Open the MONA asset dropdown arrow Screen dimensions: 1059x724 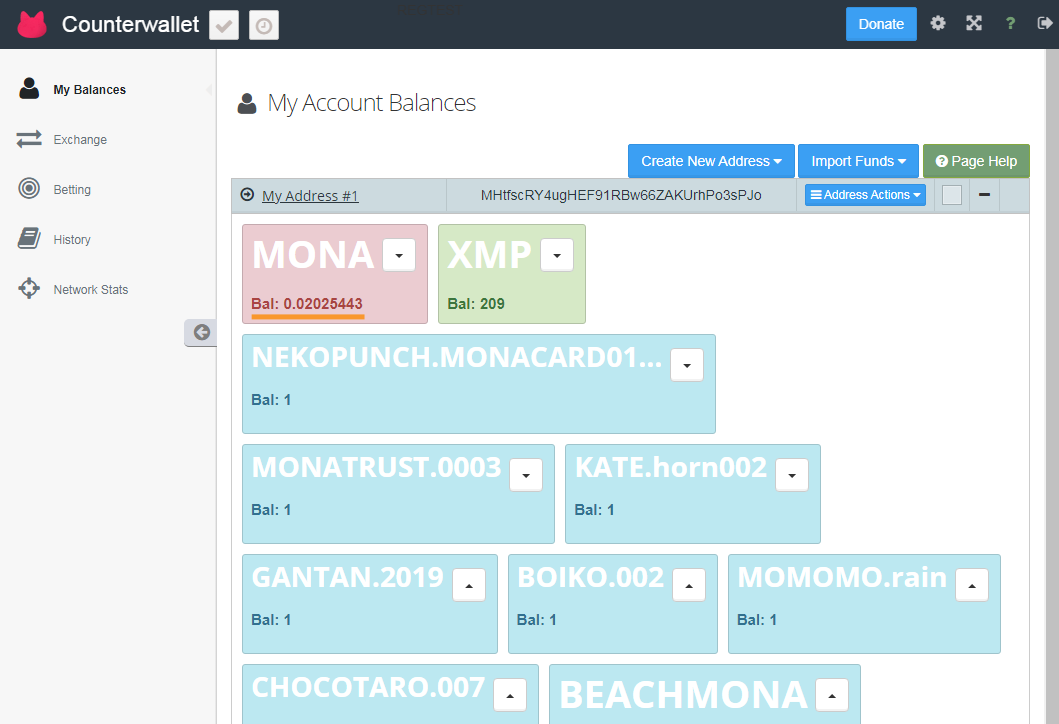pos(399,256)
